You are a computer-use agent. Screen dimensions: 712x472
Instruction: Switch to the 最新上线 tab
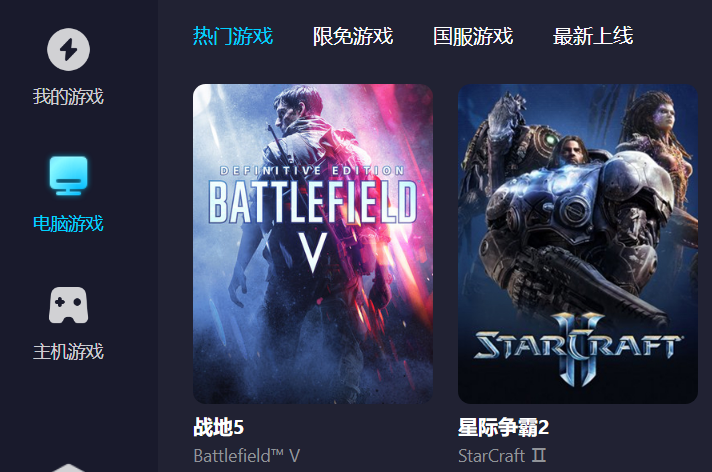pyautogui.click(x=593, y=36)
